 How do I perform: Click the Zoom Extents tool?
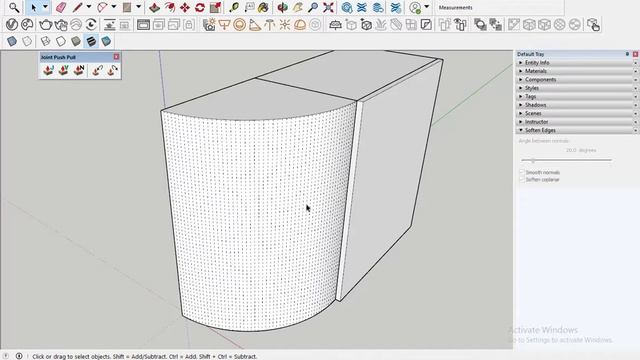(328, 7)
